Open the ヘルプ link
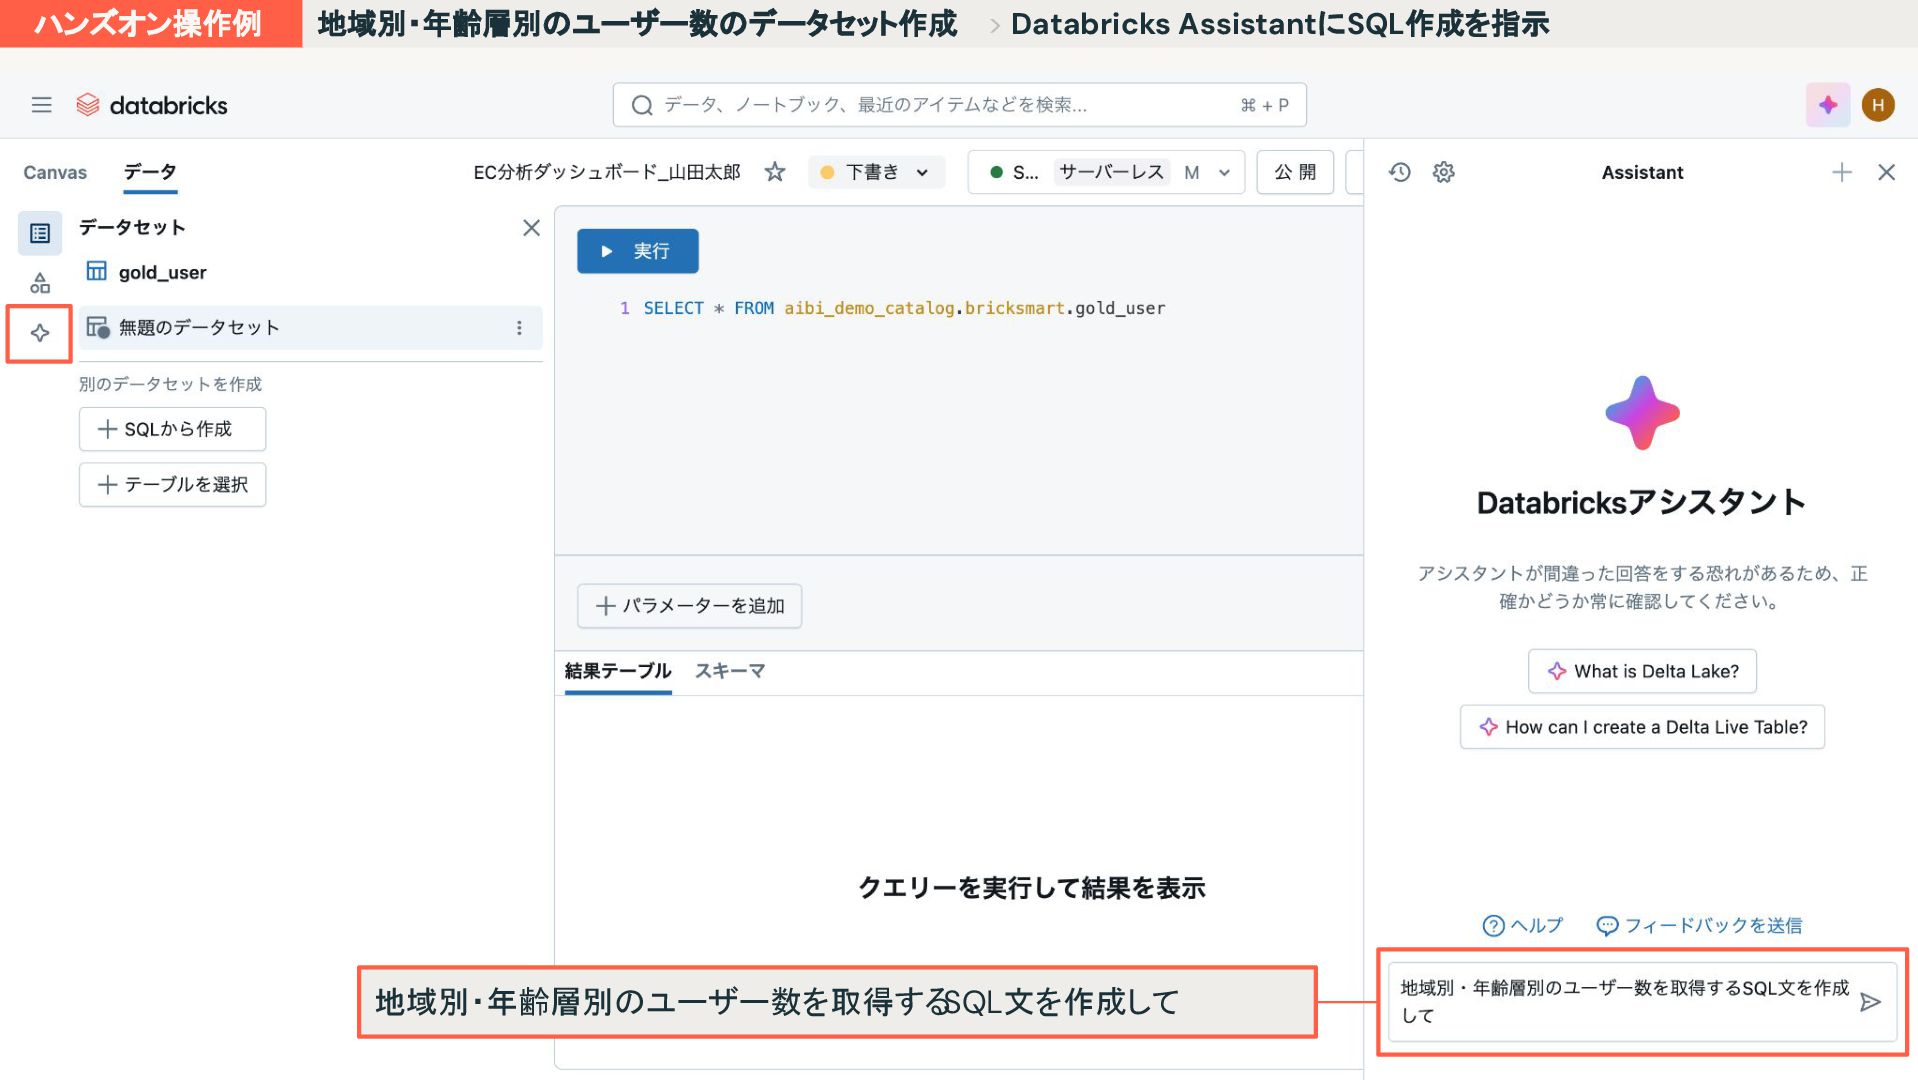1918x1080 pixels. [x=1522, y=926]
